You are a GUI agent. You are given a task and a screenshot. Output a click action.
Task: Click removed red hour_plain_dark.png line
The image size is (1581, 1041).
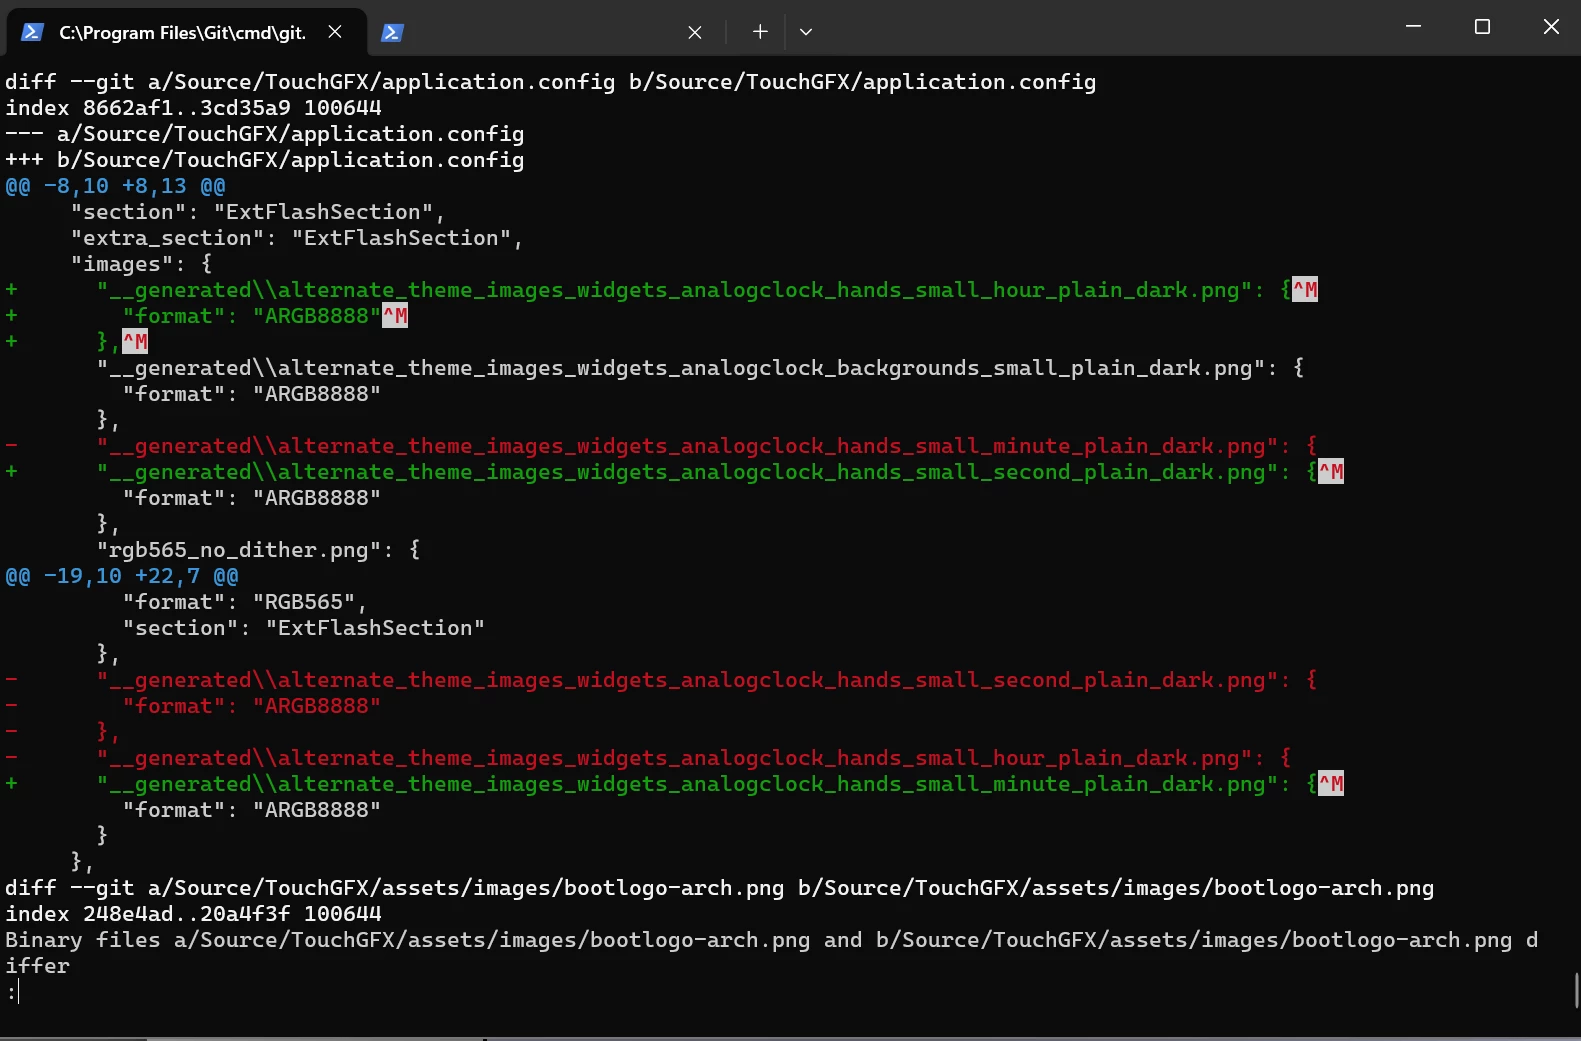[x=649, y=758]
